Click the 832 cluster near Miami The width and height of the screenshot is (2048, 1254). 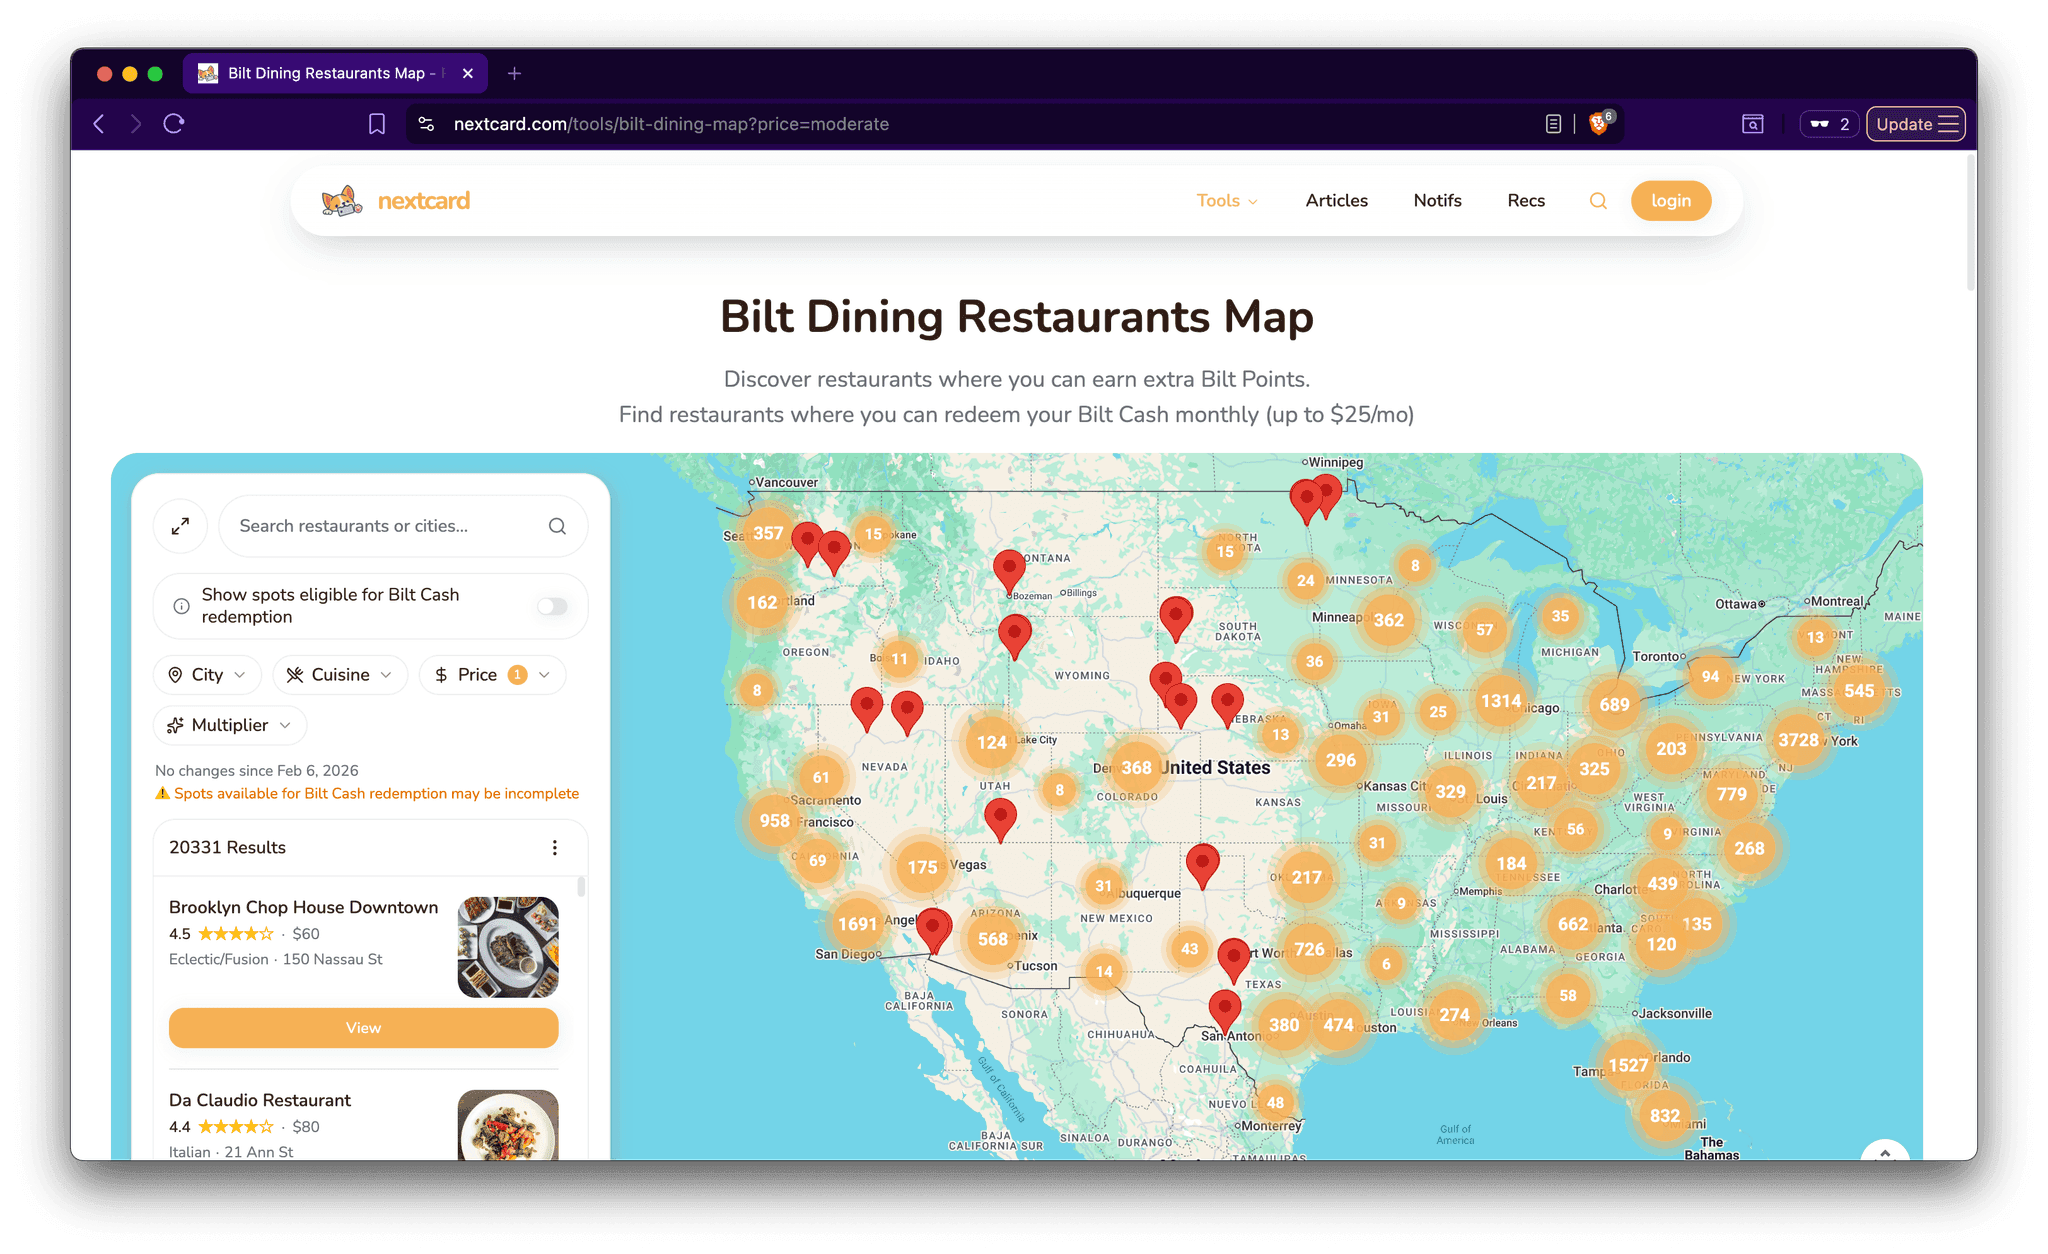1664,1116
